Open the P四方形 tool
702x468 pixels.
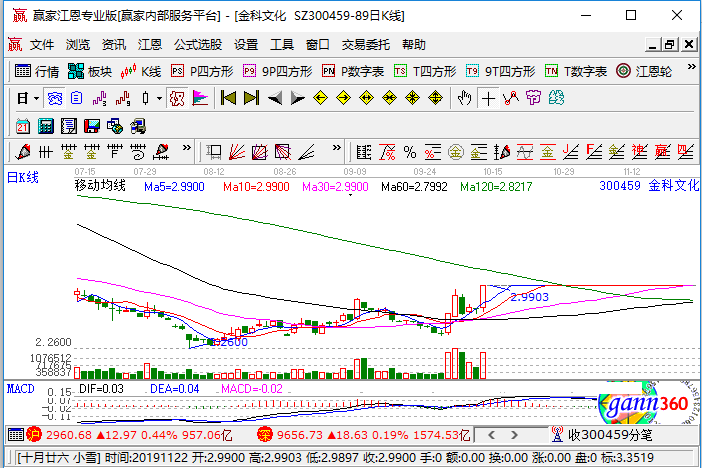click(x=202, y=71)
